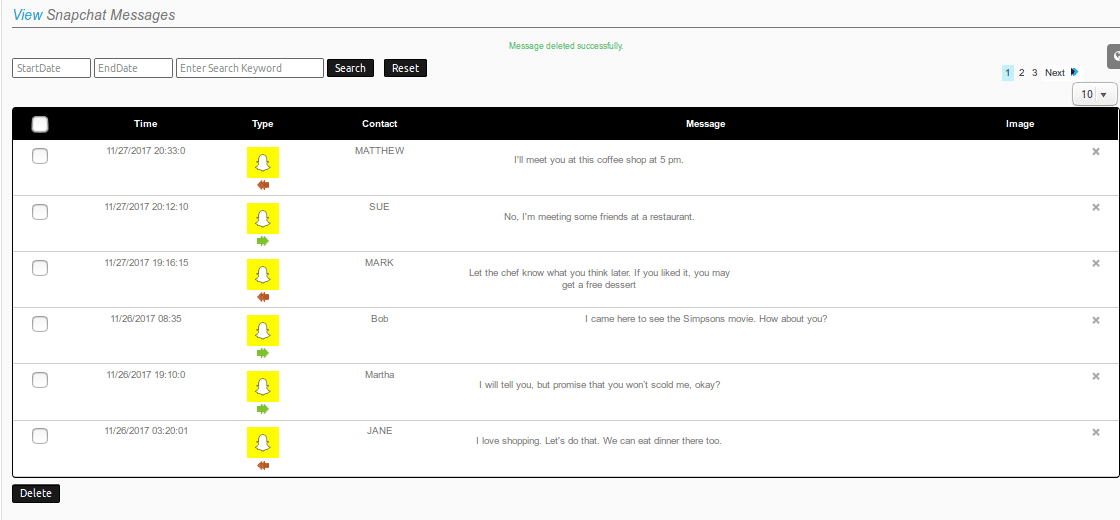Click the green outgoing arrow in Bob's row
Image resolution: width=1120 pixels, height=520 pixels.
263,353
